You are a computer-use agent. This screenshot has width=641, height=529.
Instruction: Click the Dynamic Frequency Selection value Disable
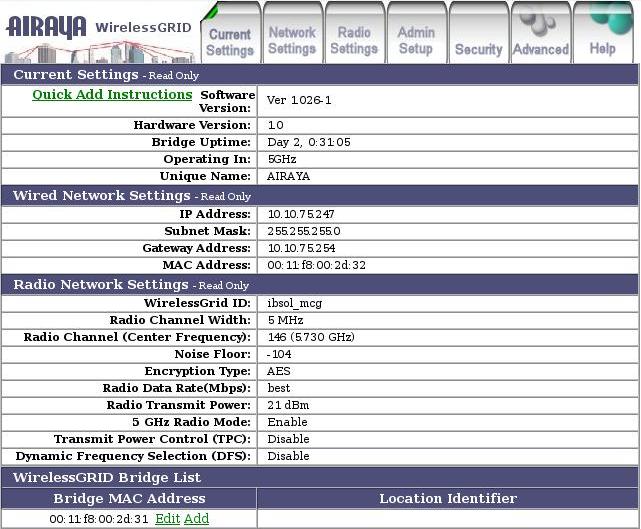(288, 456)
